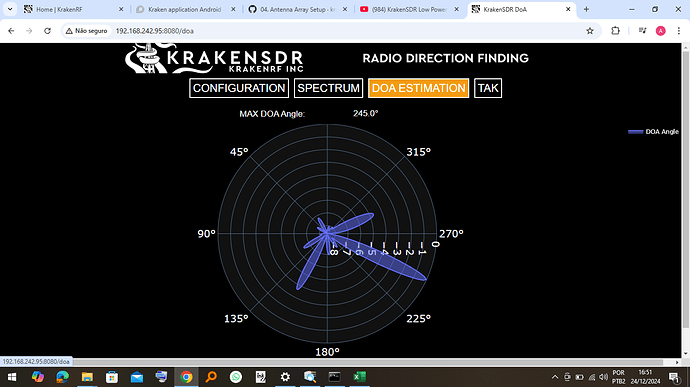Viewport: 690px width, 387px height.
Task: Click the KrakenSDR logo
Action: (x=214, y=58)
